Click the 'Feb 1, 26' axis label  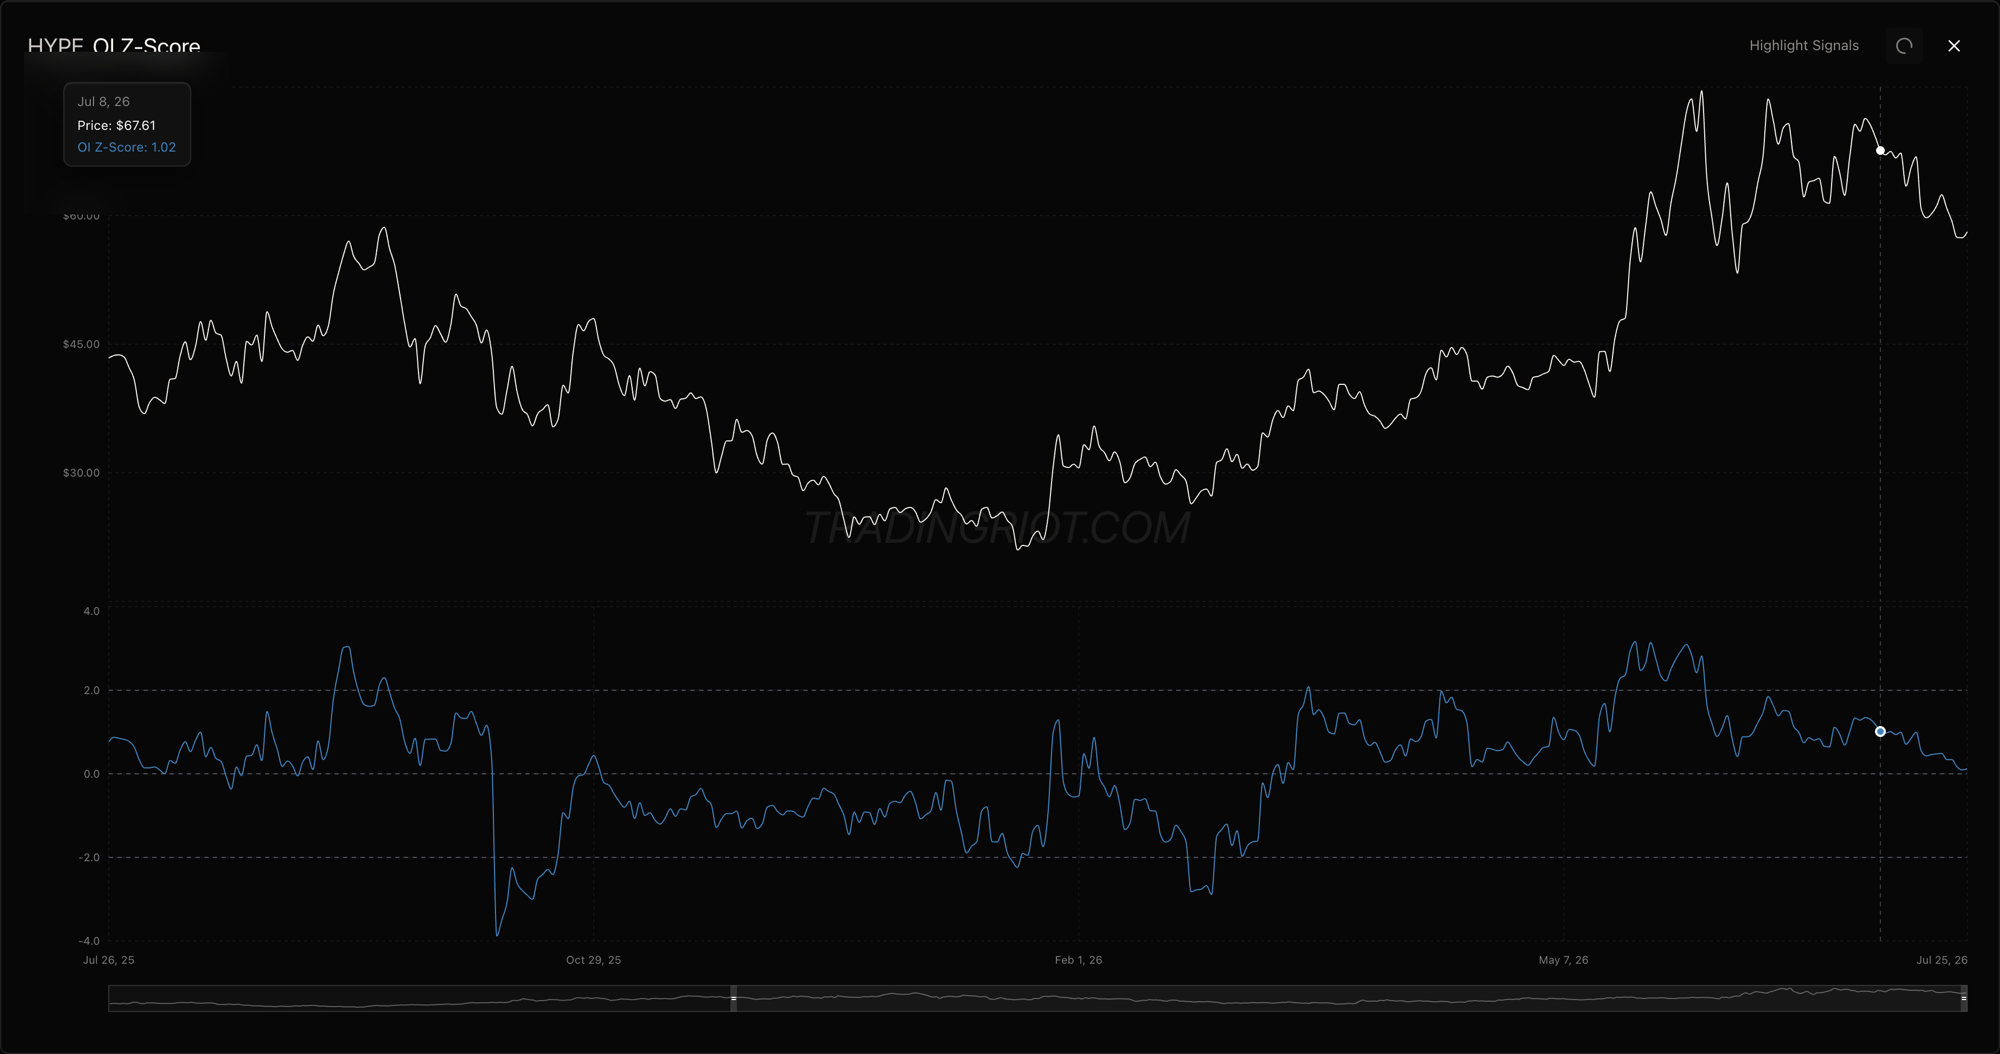[x=1078, y=960]
